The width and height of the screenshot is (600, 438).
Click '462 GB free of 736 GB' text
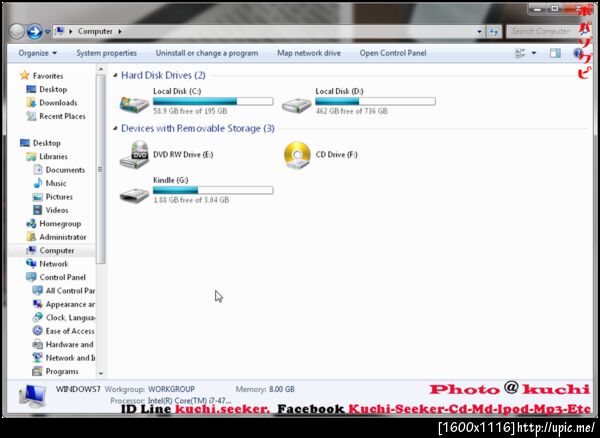(x=351, y=111)
